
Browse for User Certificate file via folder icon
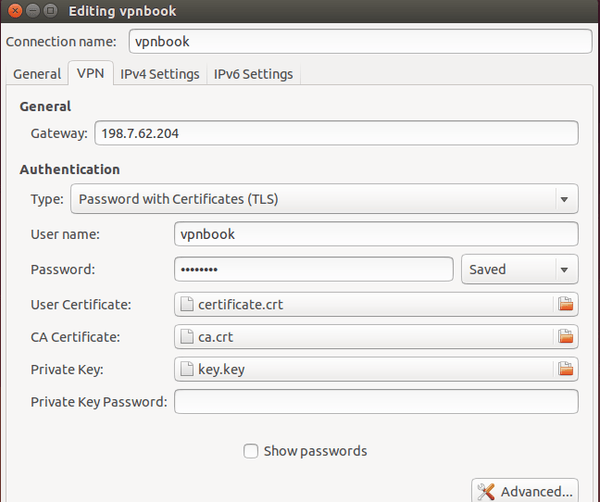[565, 304]
